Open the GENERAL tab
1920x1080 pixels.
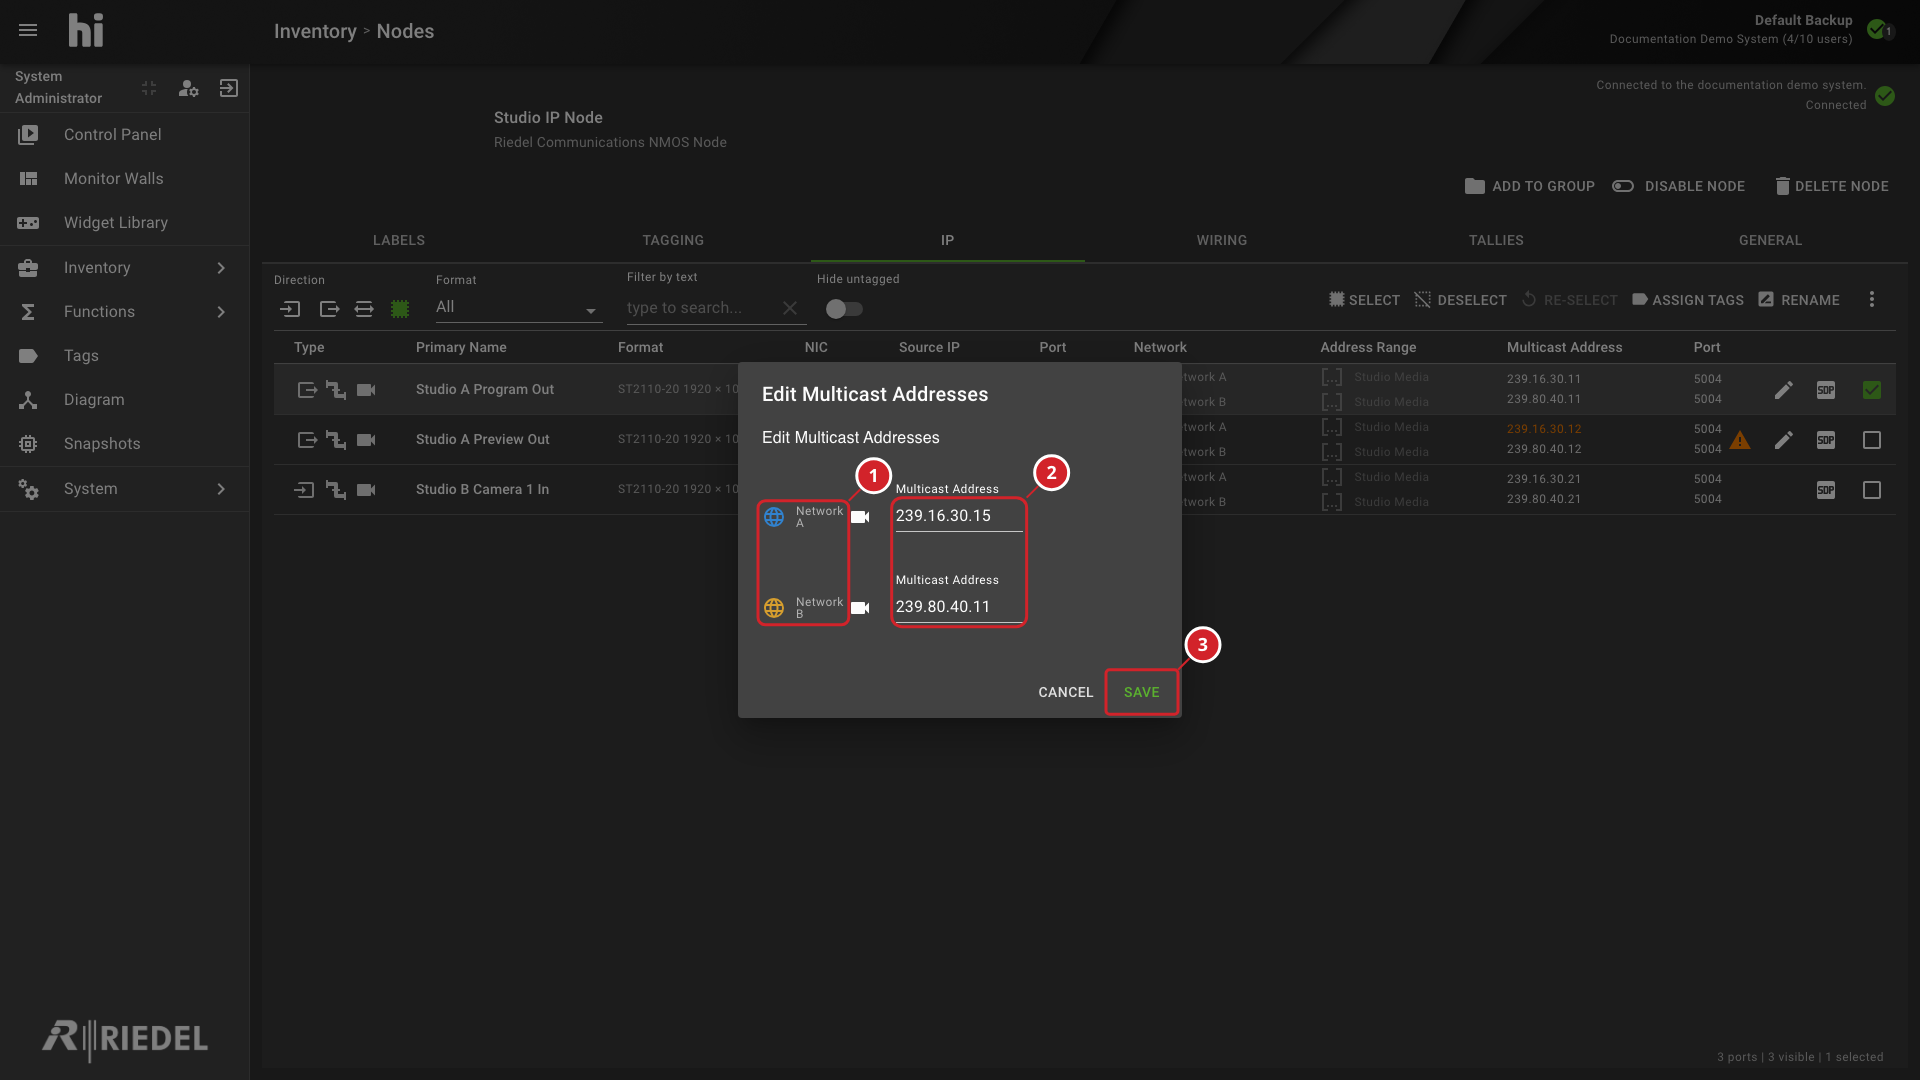tap(1770, 240)
